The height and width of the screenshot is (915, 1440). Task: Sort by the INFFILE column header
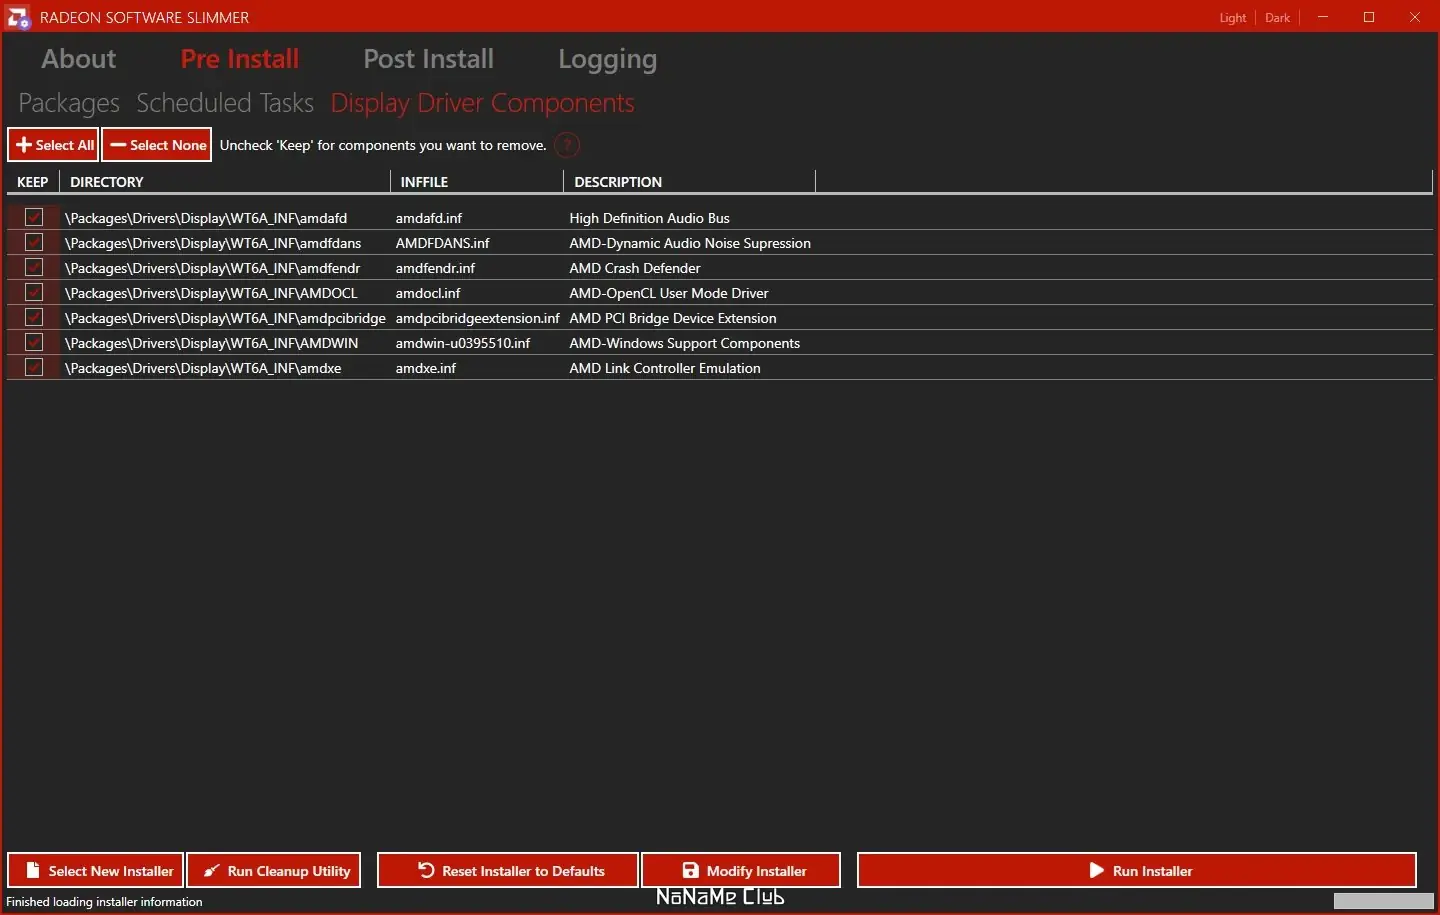[477, 182]
